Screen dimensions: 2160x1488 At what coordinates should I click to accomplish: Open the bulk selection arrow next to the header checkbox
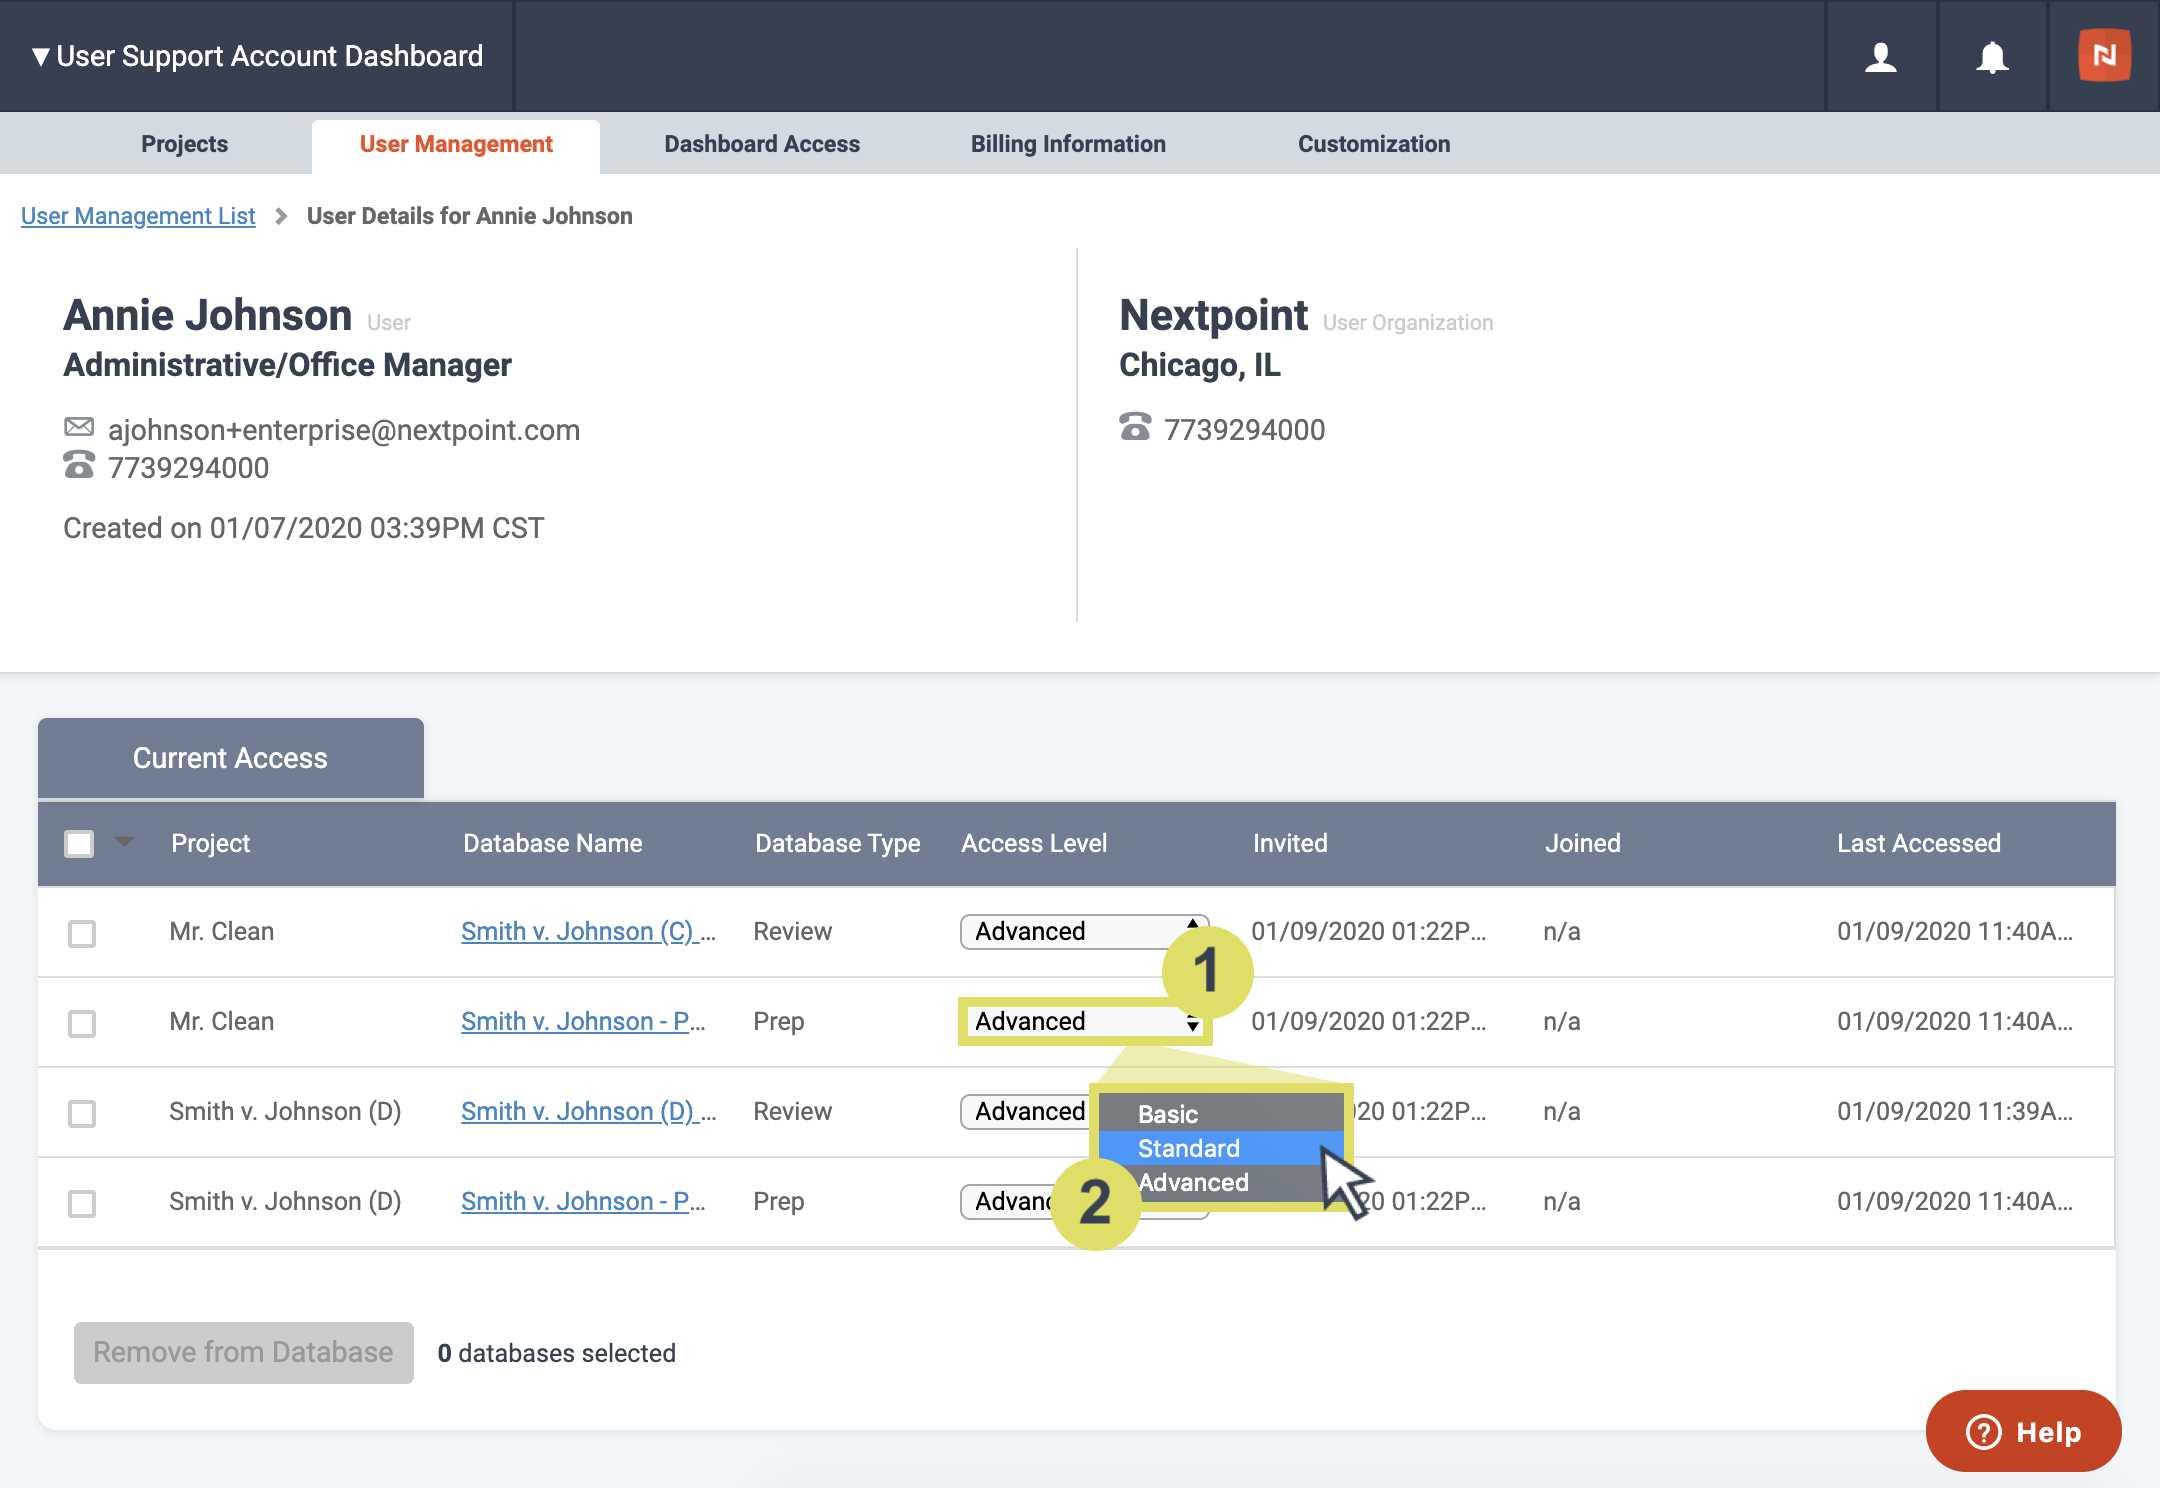point(124,842)
